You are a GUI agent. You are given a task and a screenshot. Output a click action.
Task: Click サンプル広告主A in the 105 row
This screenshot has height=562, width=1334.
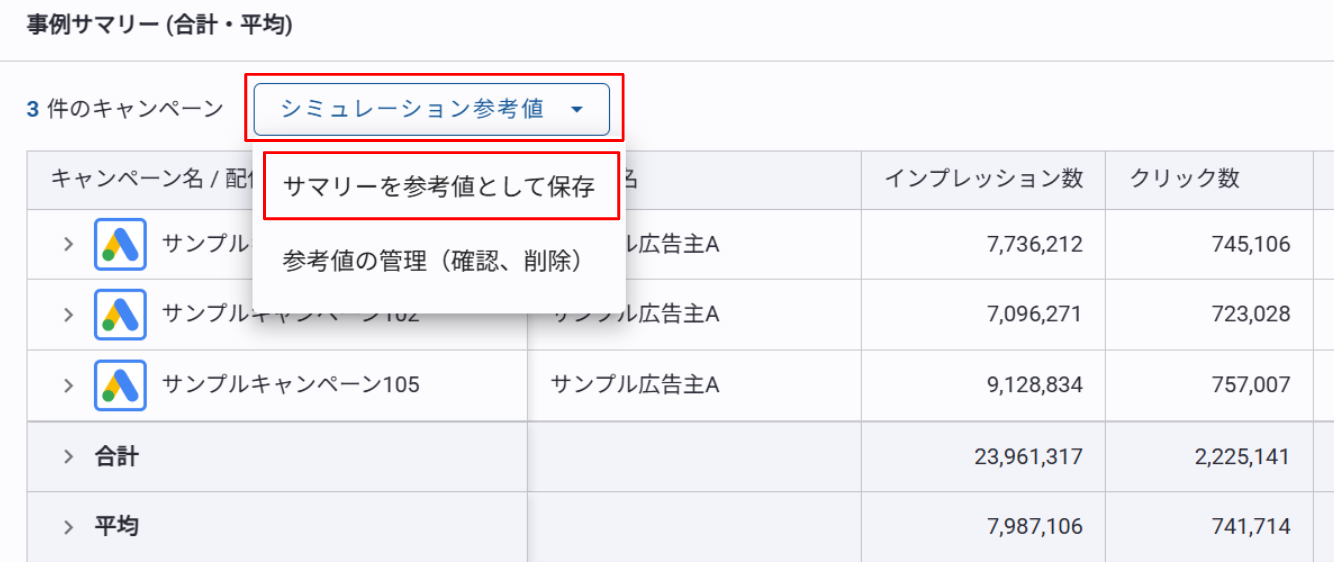635,385
